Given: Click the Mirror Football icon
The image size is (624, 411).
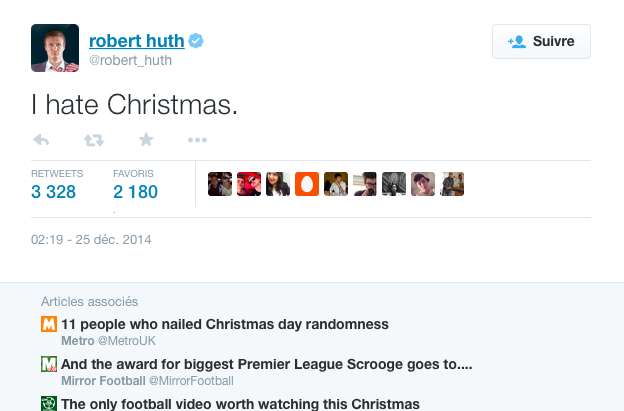Looking at the screenshot, I should [x=48, y=364].
